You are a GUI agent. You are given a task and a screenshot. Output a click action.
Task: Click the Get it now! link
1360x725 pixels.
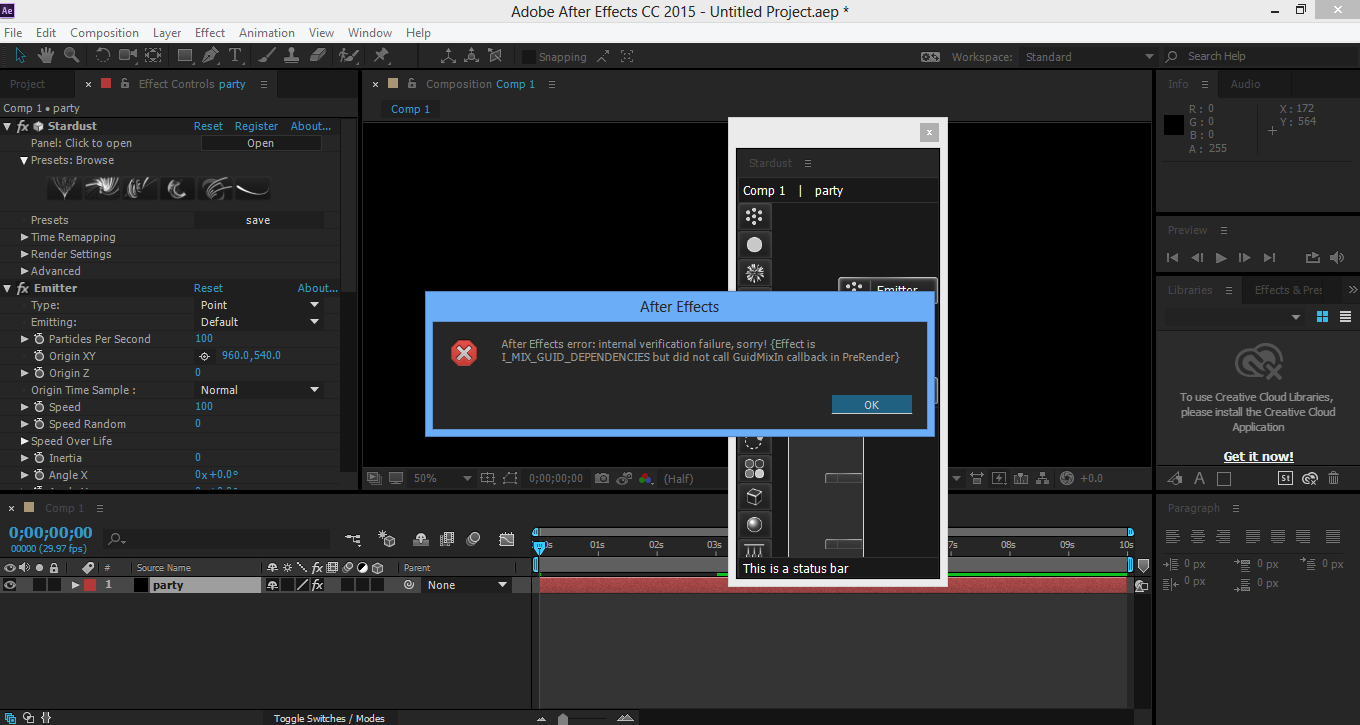pyautogui.click(x=1258, y=456)
